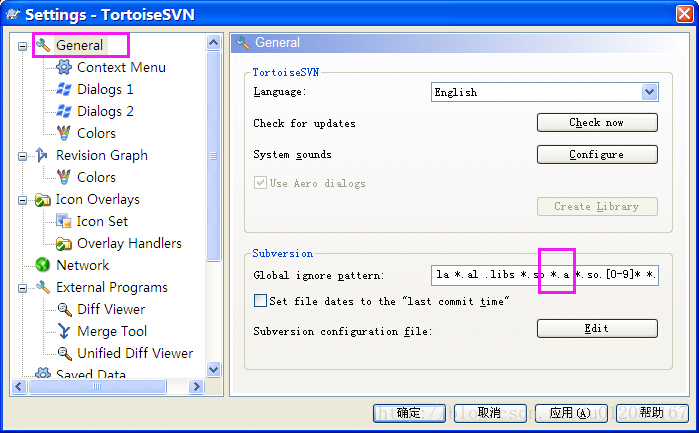Image resolution: width=699 pixels, height=433 pixels.
Task: Click the tree horizontal scrollbar thumb
Action: point(97,386)
